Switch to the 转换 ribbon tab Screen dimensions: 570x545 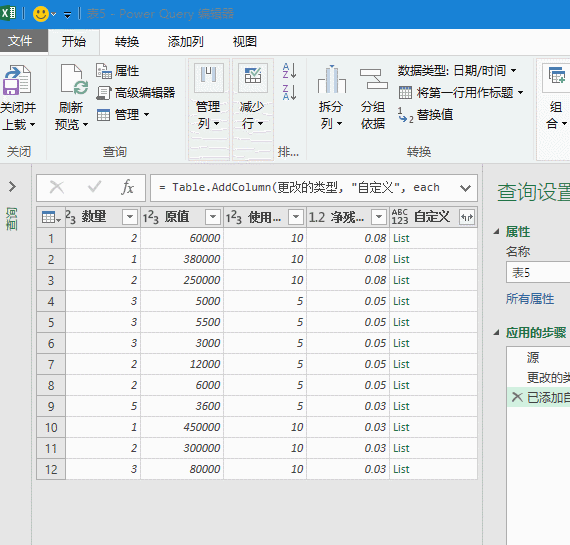point(127,42)
